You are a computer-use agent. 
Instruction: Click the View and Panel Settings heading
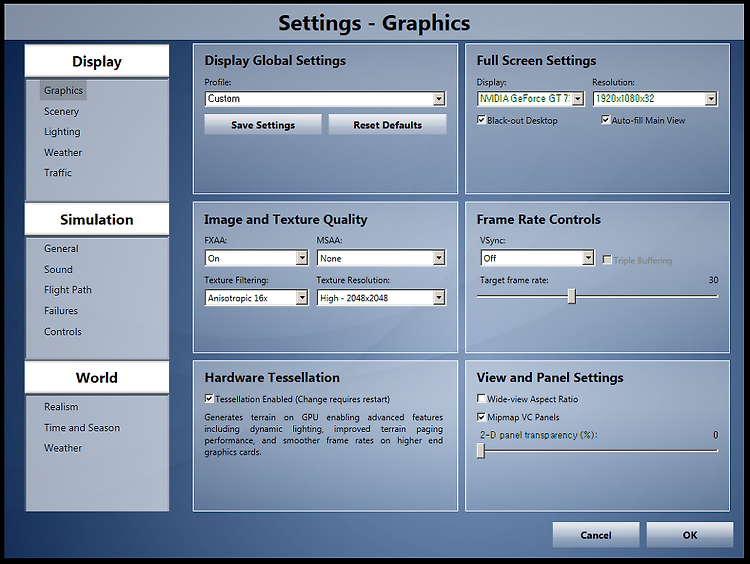(550, 377)
